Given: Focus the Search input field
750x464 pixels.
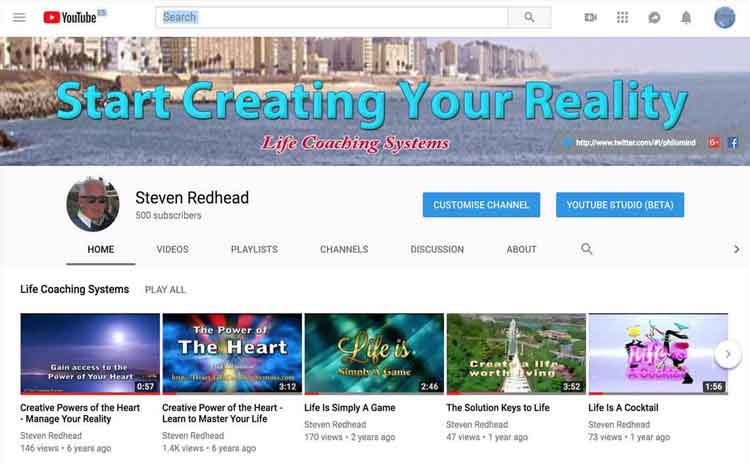Looking at the screenshot, I should 331,18.
